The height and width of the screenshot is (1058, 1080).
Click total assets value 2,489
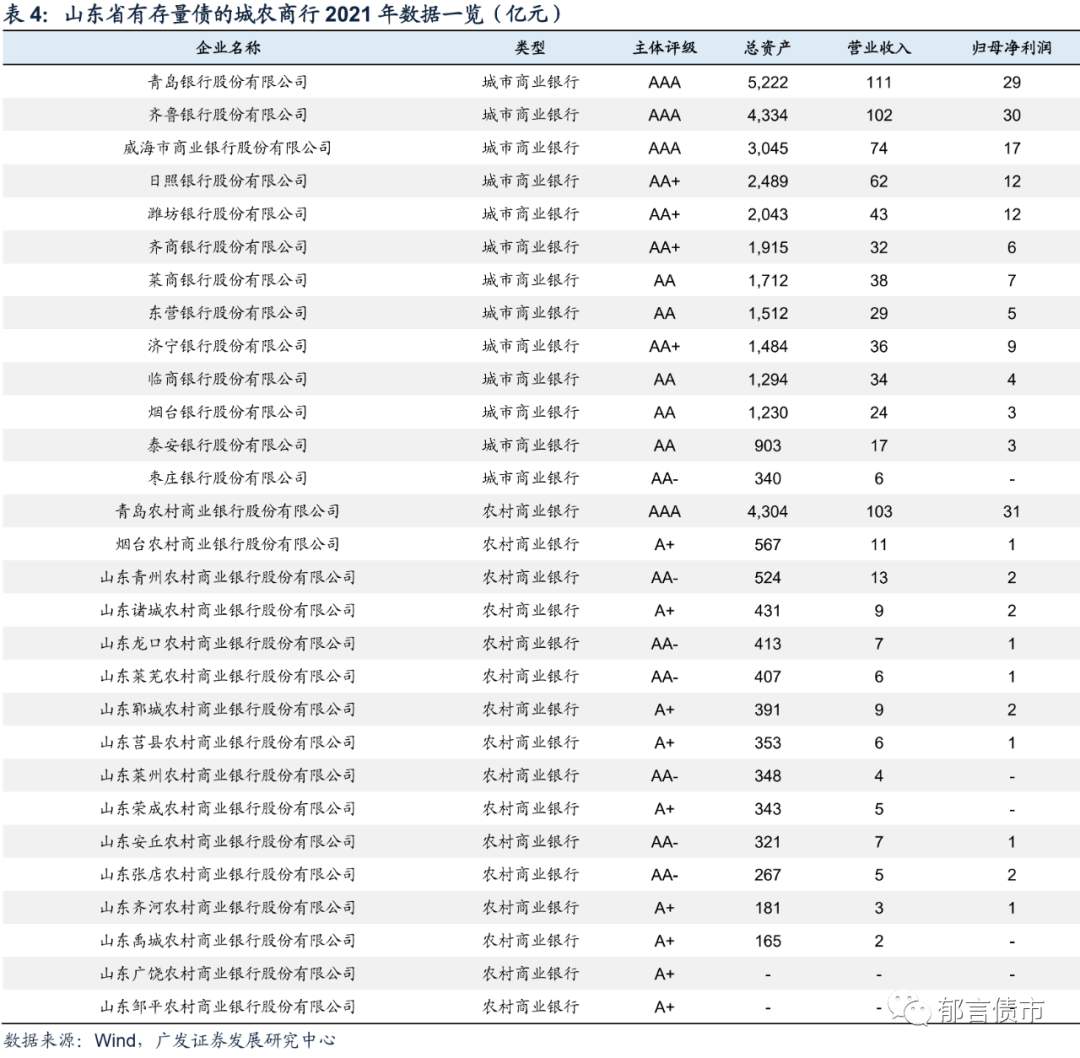point(767,182)
